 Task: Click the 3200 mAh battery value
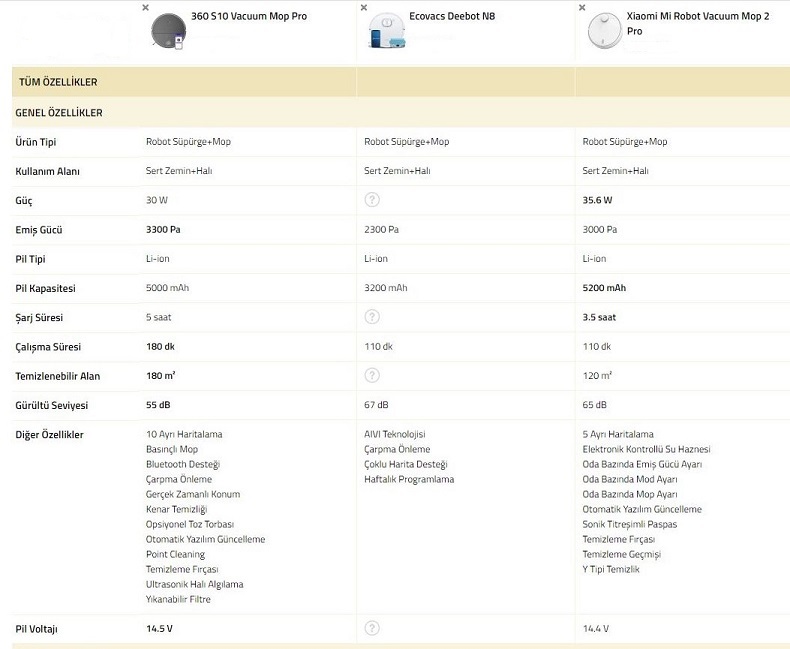(385, 288)
